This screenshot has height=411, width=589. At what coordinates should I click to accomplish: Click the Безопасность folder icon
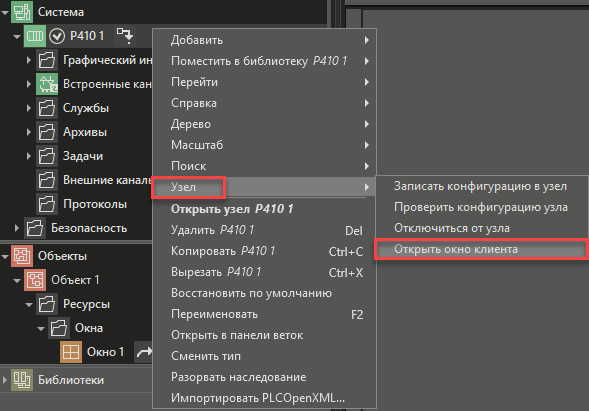click(35, 228)
